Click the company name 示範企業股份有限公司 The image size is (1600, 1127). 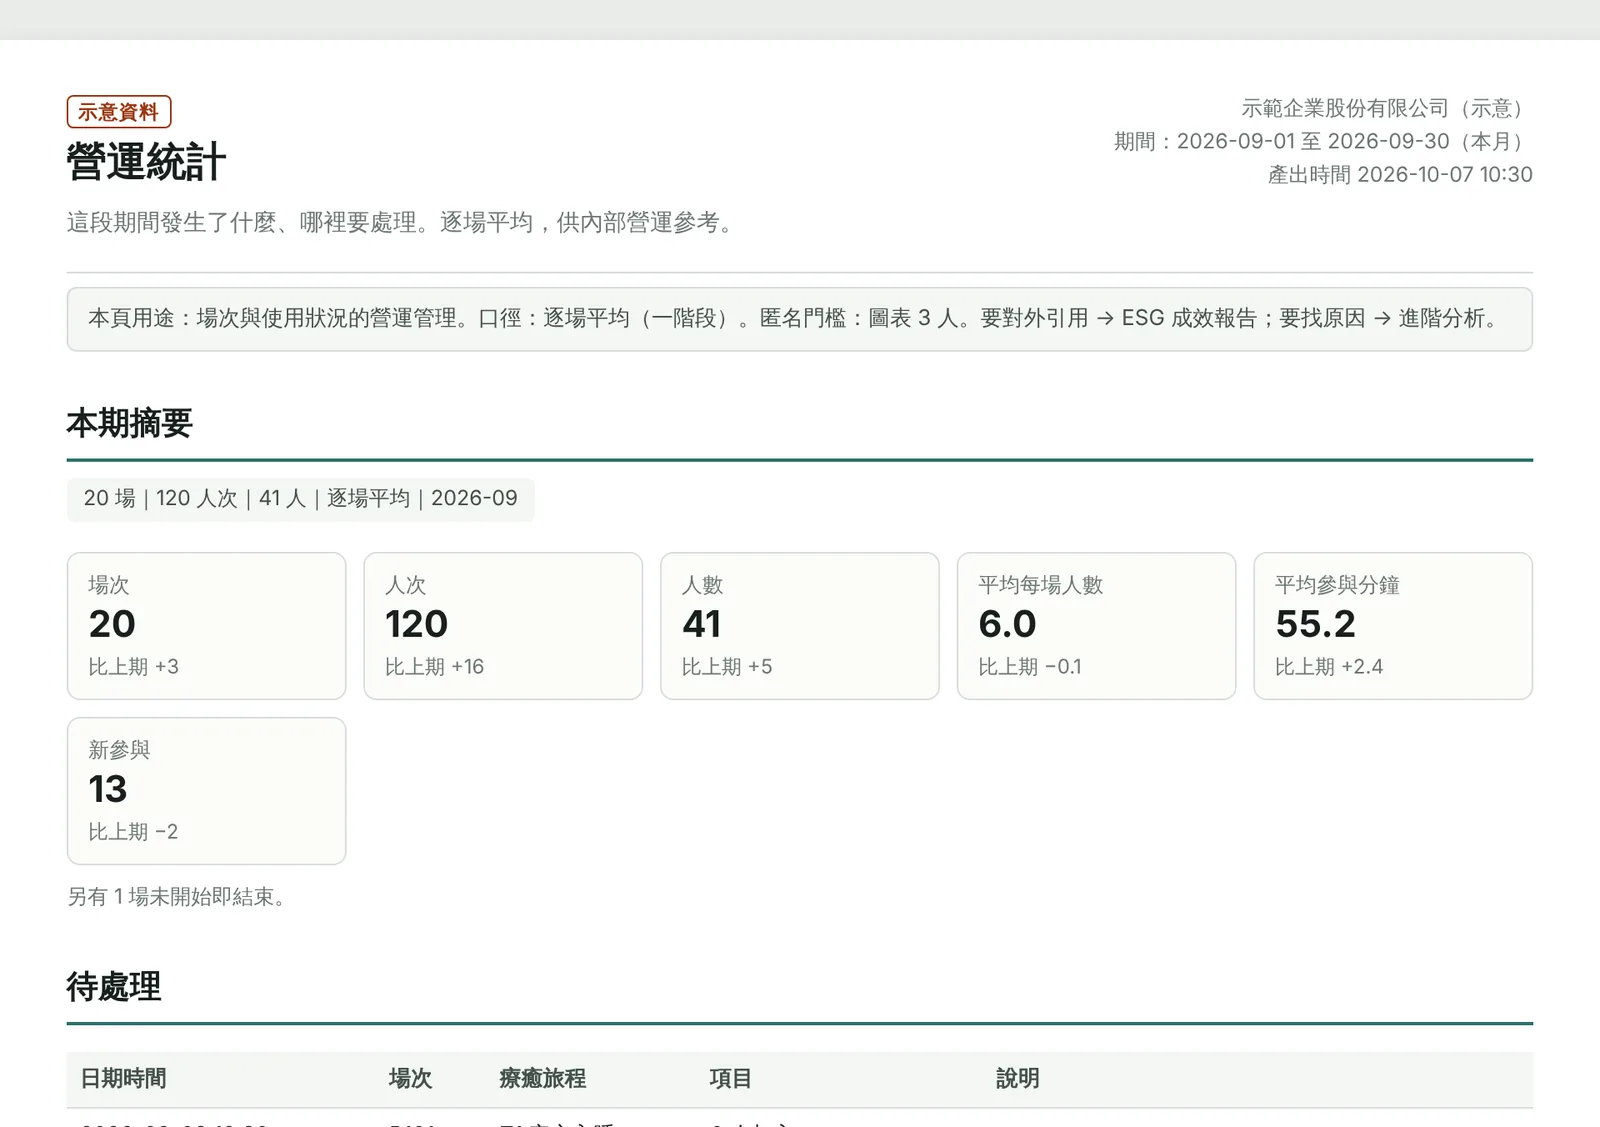click(1345, 108)
